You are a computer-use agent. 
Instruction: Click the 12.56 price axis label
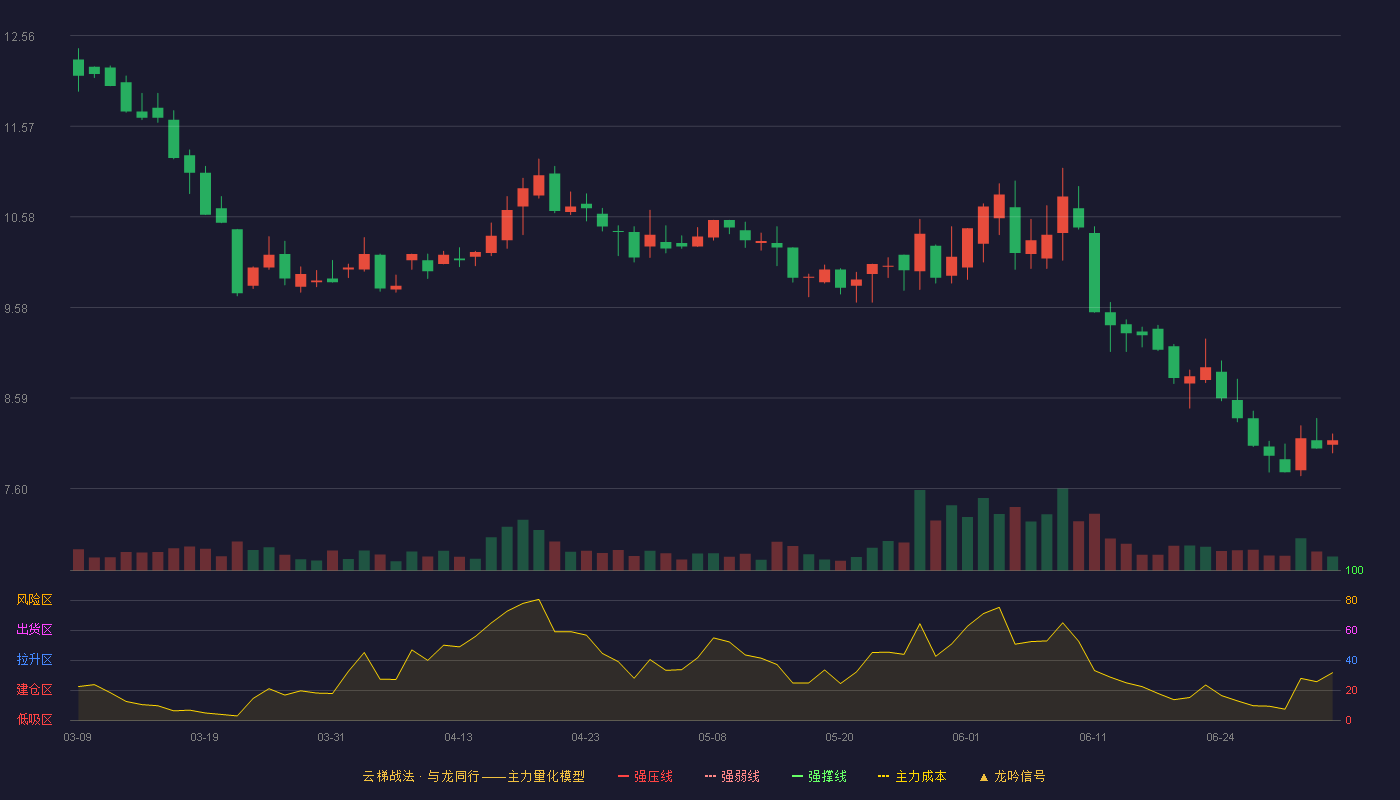(19, 37)
